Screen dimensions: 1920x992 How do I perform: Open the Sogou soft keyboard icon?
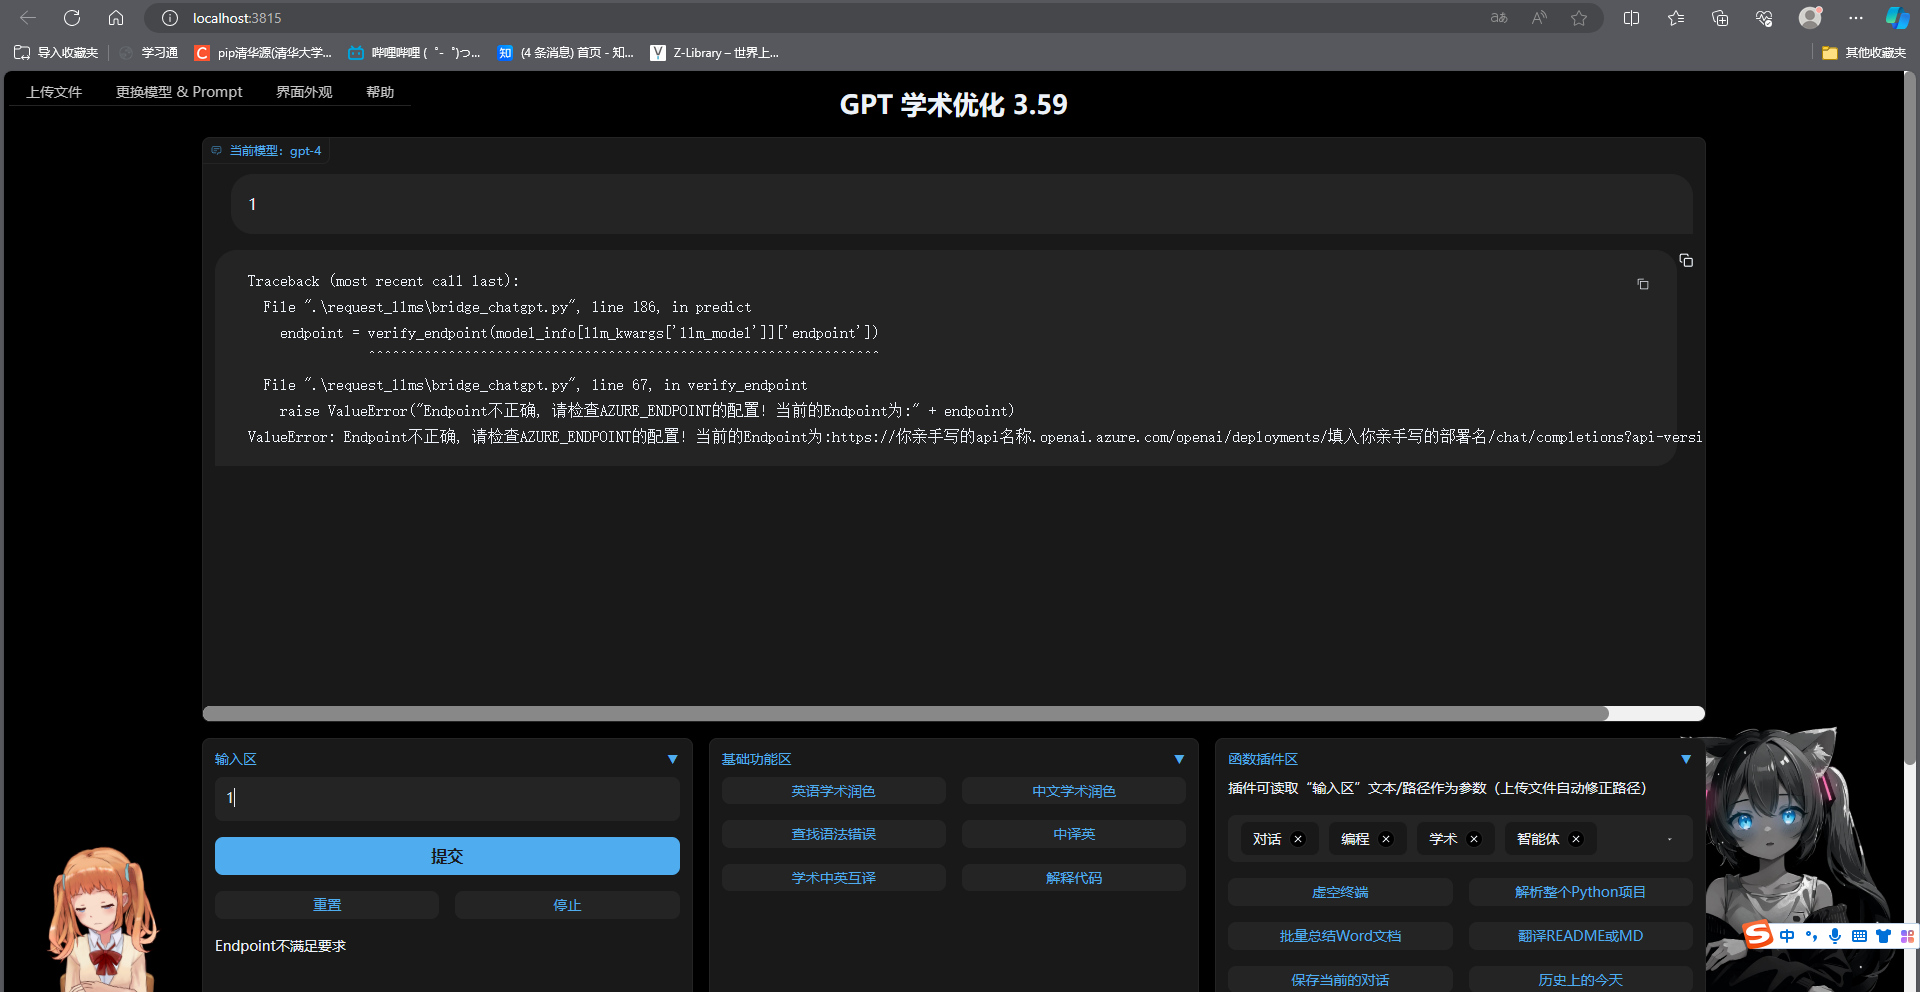(1858, 936)
